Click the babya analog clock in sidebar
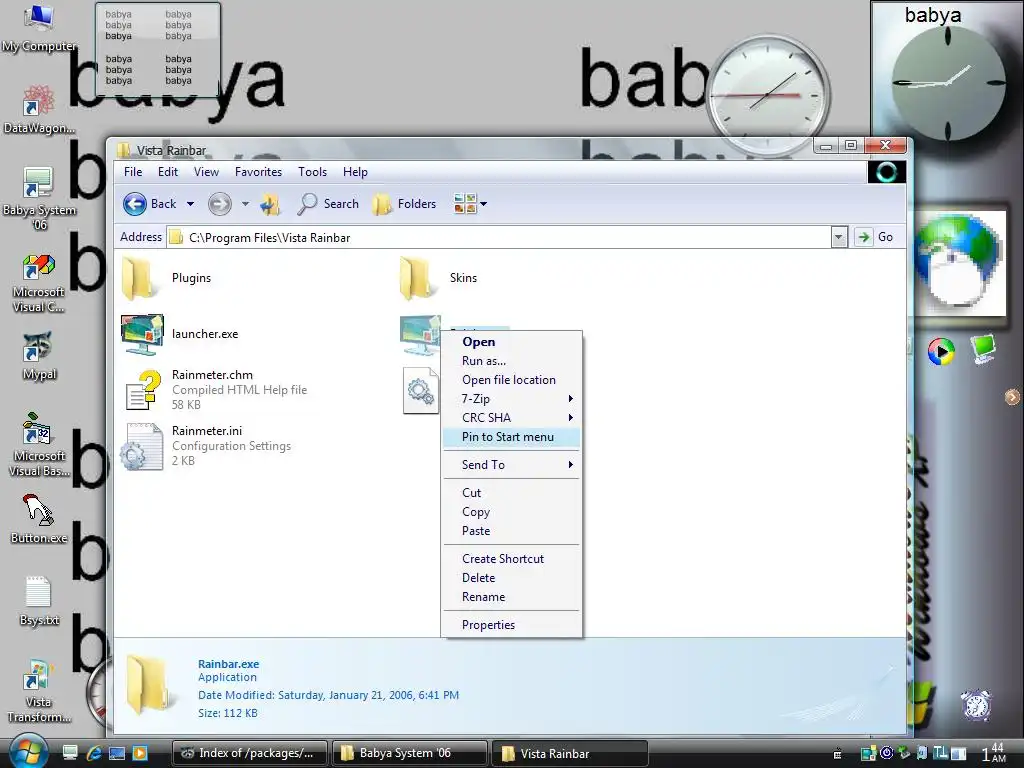The width and height of the screenshot is (1024, 768). pos(948,83)
